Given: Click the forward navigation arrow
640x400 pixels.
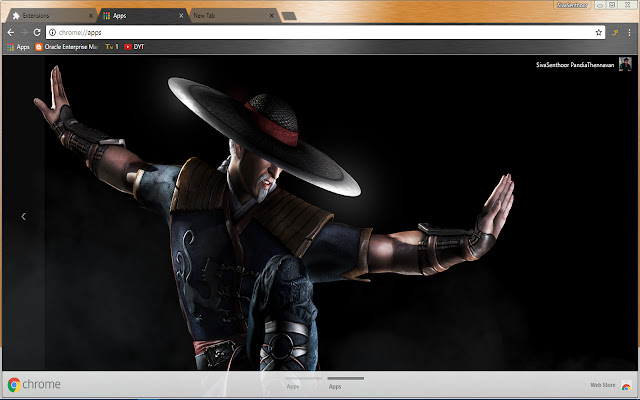Looking at the screenshot, I should click(24, 32).
